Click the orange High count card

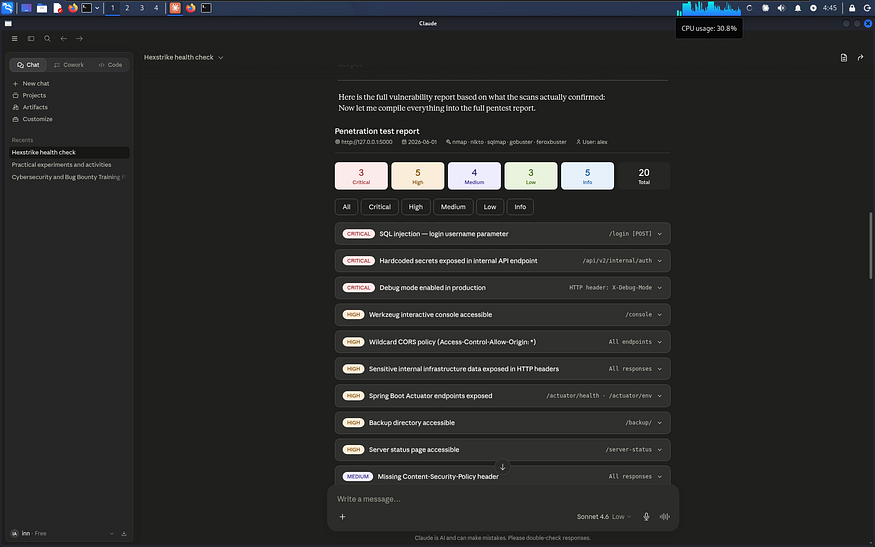coord(417,176)
